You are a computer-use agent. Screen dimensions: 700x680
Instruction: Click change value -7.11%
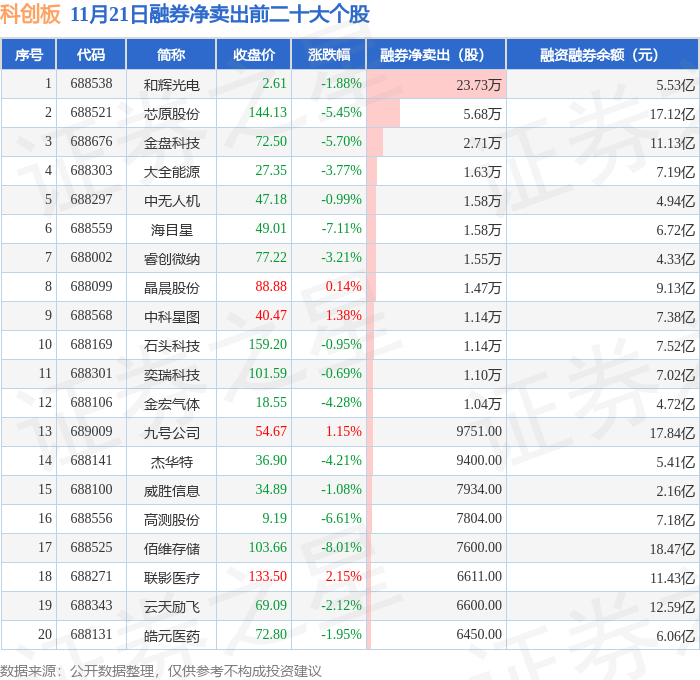coord(341,229)
